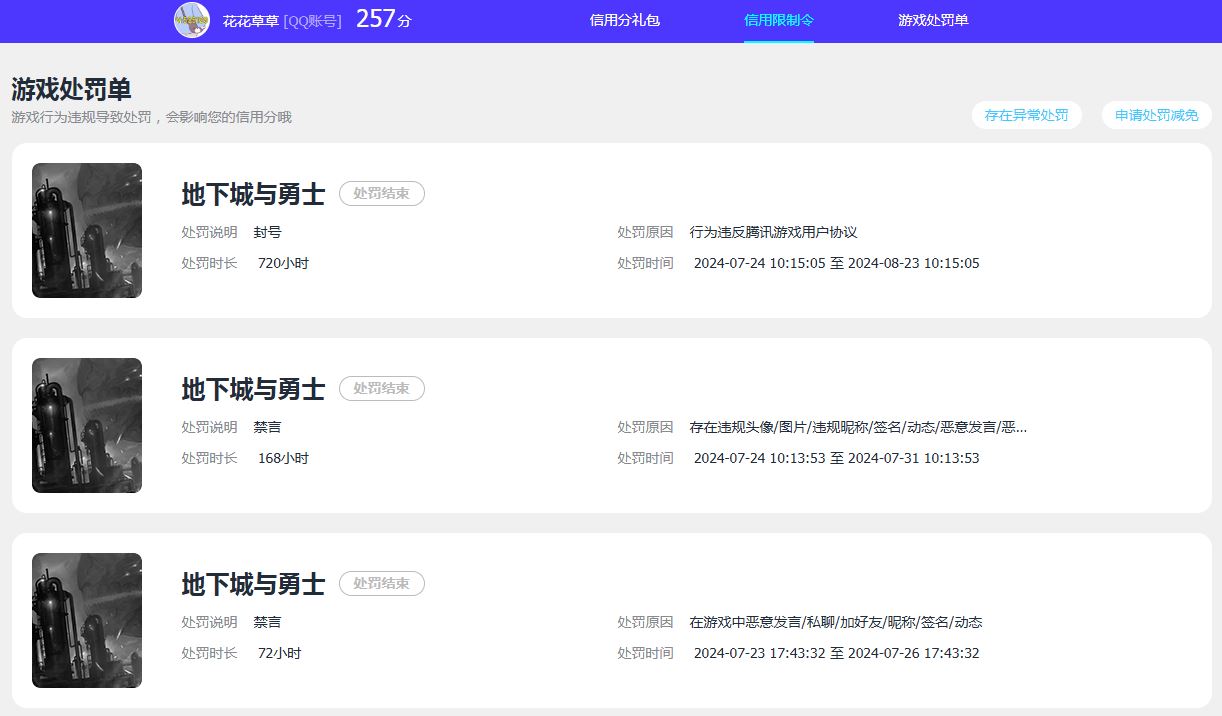The height and width of the screenshot is (716, 1222).
Task: Switch to the 游戏处罚单 tab
Action: pyautogui.click(x=933, y=20)
